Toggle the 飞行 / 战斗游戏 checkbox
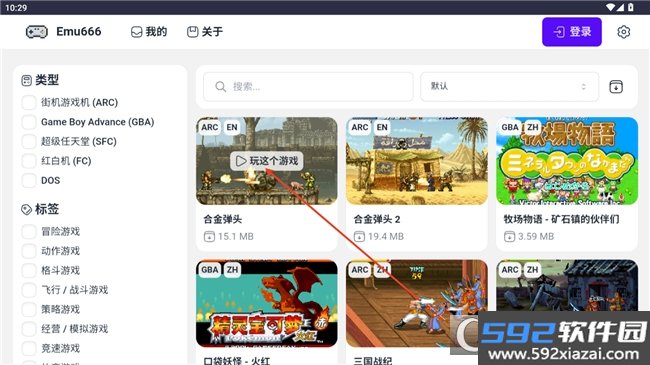Screen dimensions: 650x365 29,290
